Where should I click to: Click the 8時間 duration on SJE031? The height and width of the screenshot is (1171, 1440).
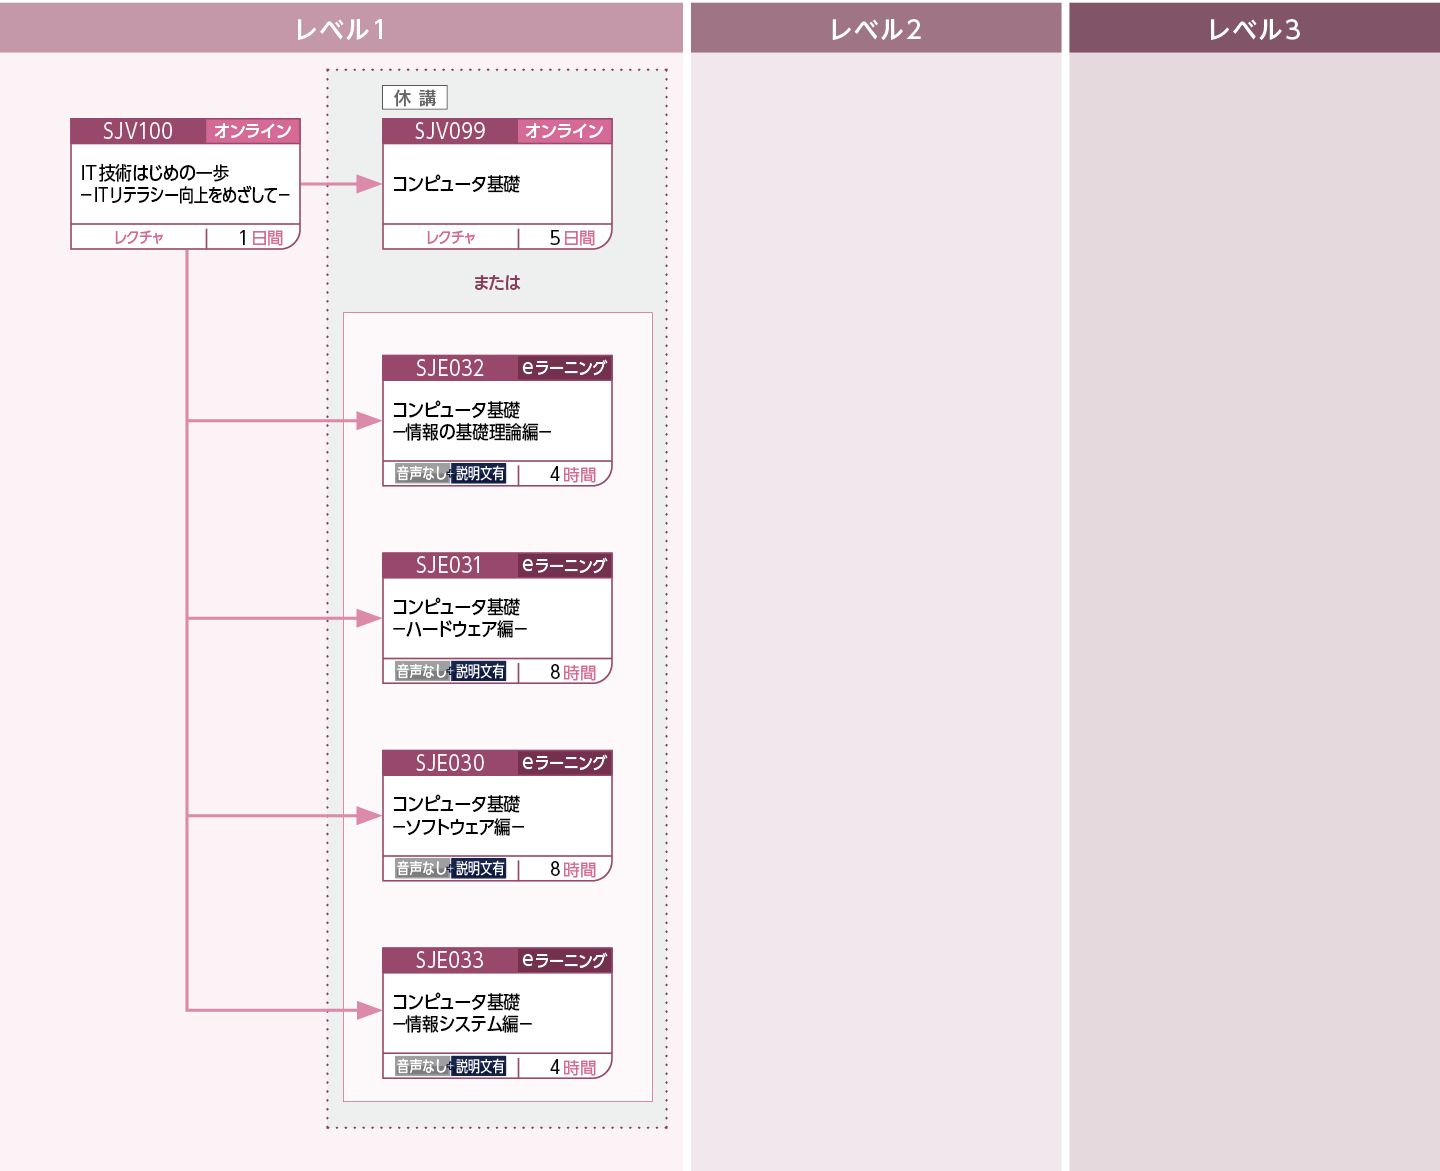coord(573,673)
